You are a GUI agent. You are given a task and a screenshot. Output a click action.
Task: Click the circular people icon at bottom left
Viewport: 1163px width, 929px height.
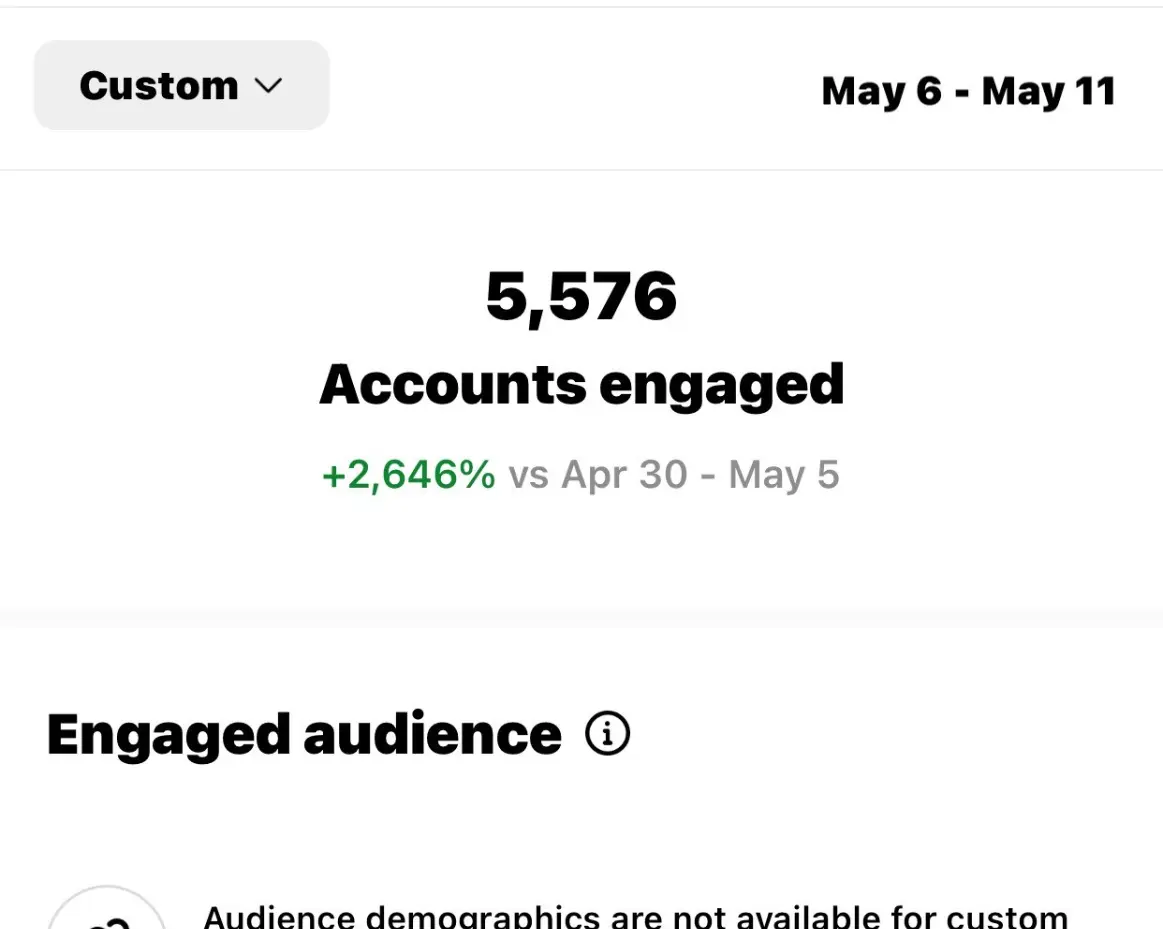coord(108,907)
